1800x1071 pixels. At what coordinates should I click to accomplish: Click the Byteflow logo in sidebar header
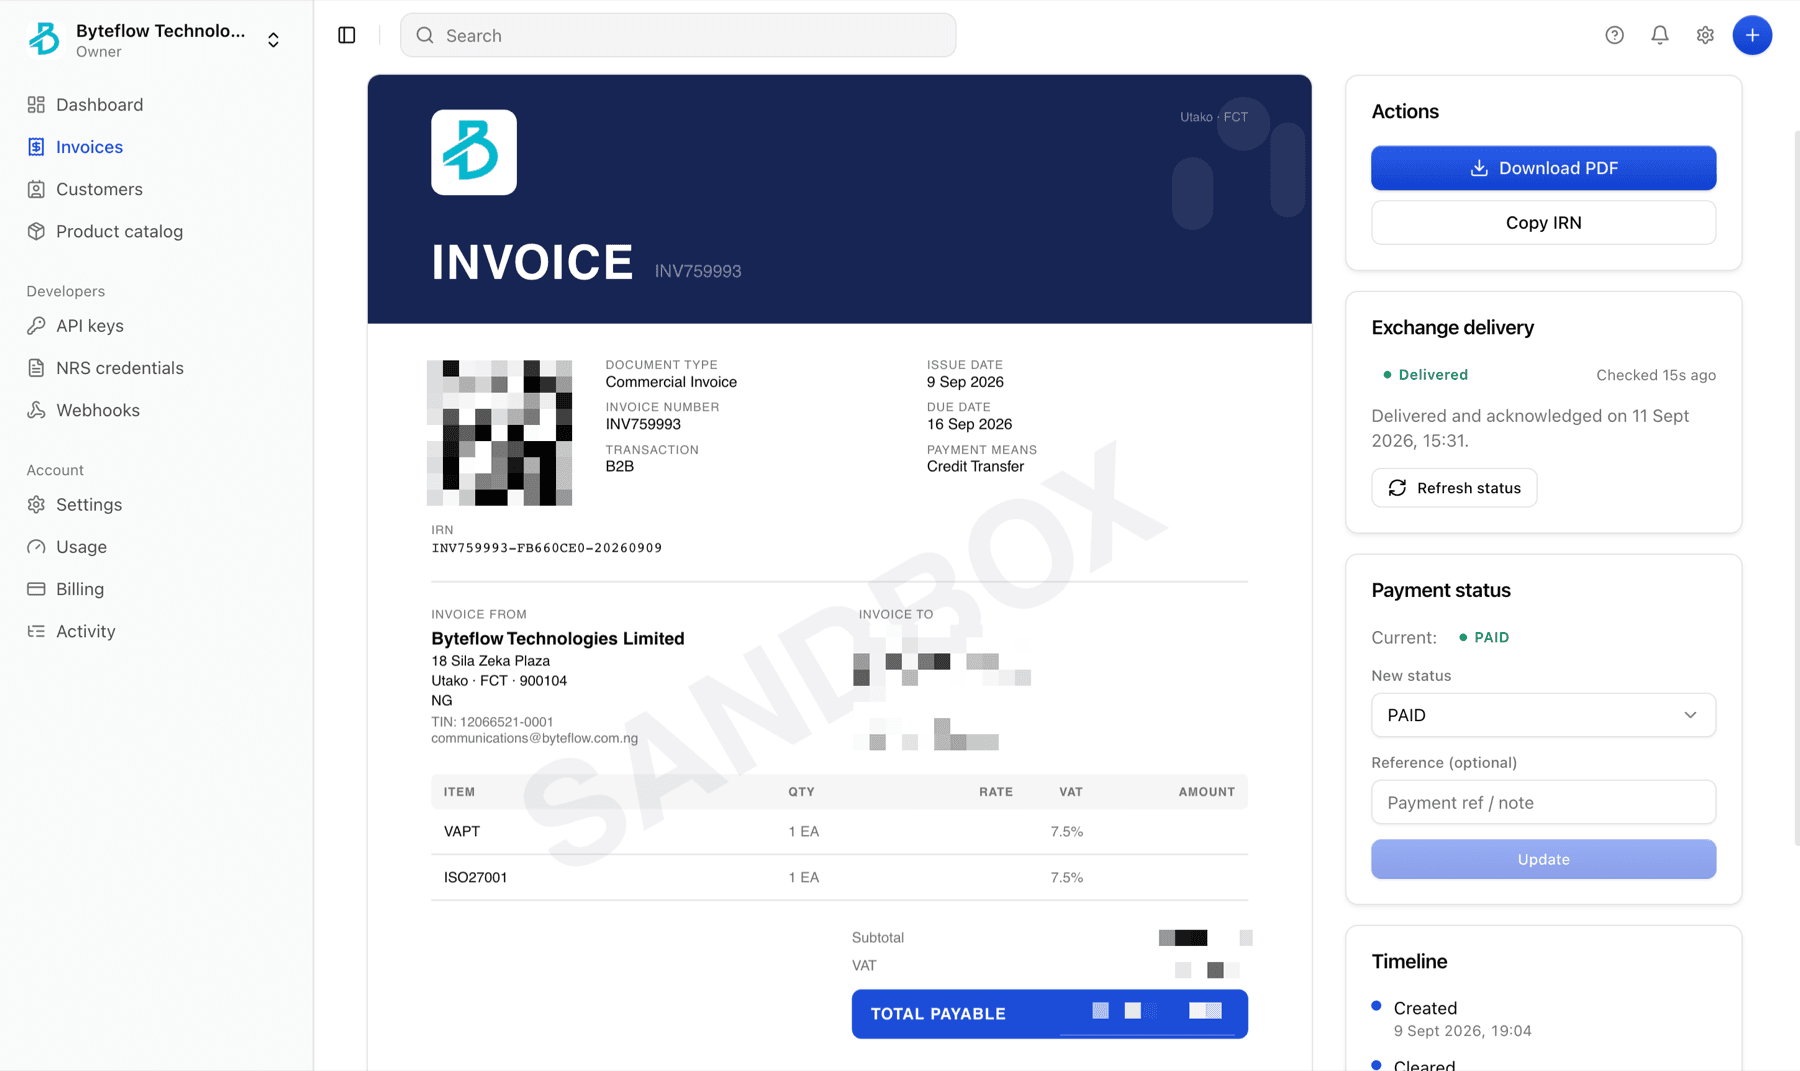coord(44,39)
